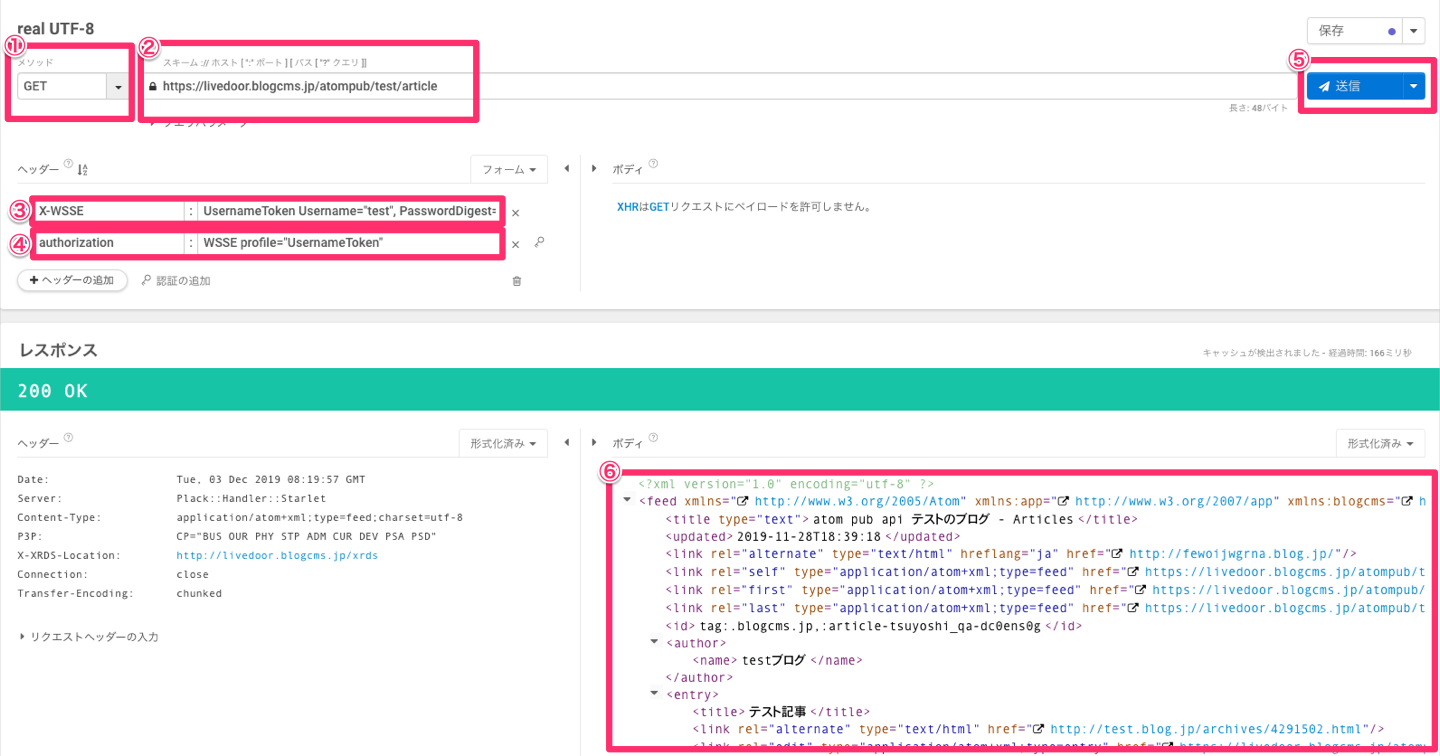The width and height of the screenshot is (1440, 756).
Task: Select the テスト記事 entry title text
Action: point(777,711)
